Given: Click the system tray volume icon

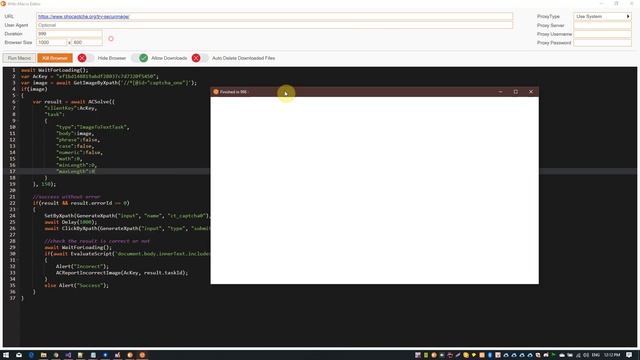Looking at the screenshot, I should tap(587, 355).
